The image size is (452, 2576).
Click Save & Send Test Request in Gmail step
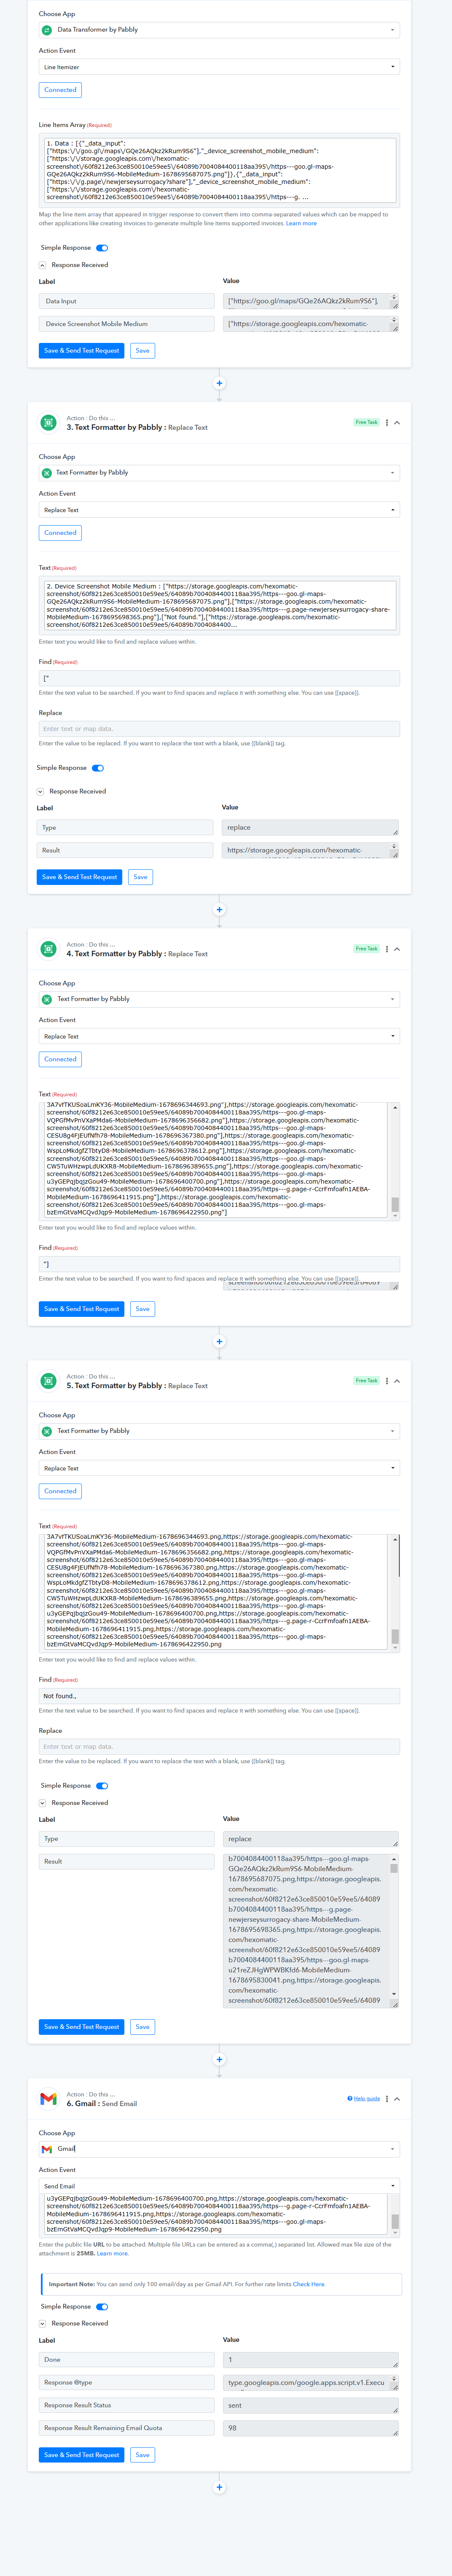[81, 2455]
